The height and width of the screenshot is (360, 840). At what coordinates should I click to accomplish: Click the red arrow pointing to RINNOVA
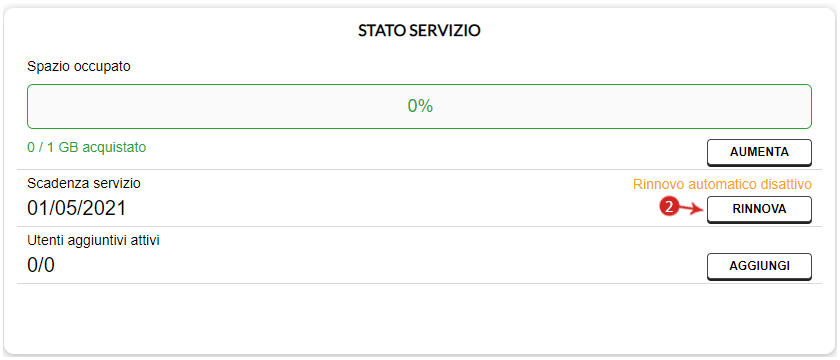point(692,209)
